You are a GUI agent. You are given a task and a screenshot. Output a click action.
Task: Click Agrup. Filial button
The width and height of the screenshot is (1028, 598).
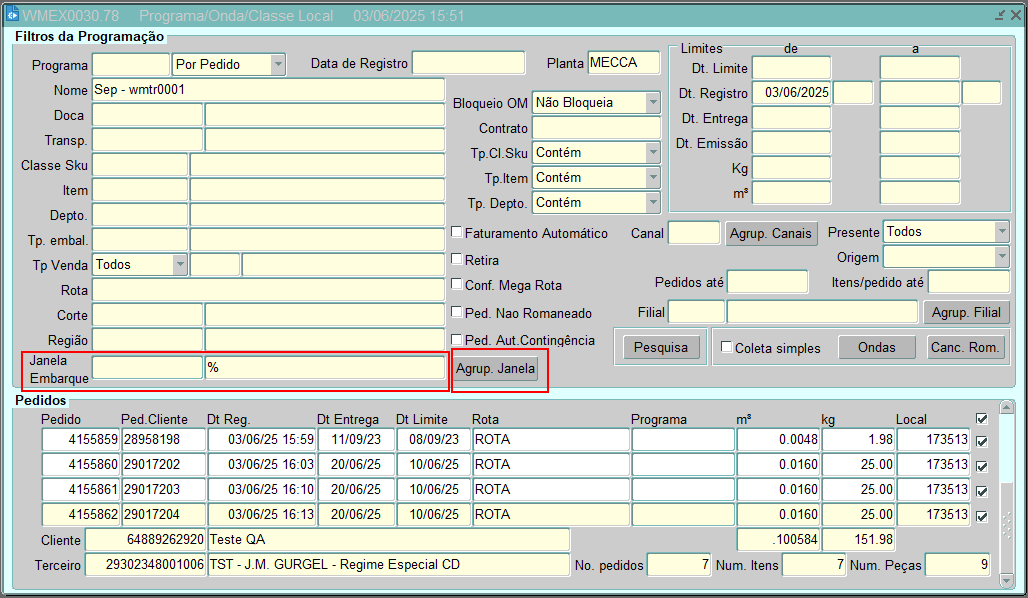coord(966,312)
